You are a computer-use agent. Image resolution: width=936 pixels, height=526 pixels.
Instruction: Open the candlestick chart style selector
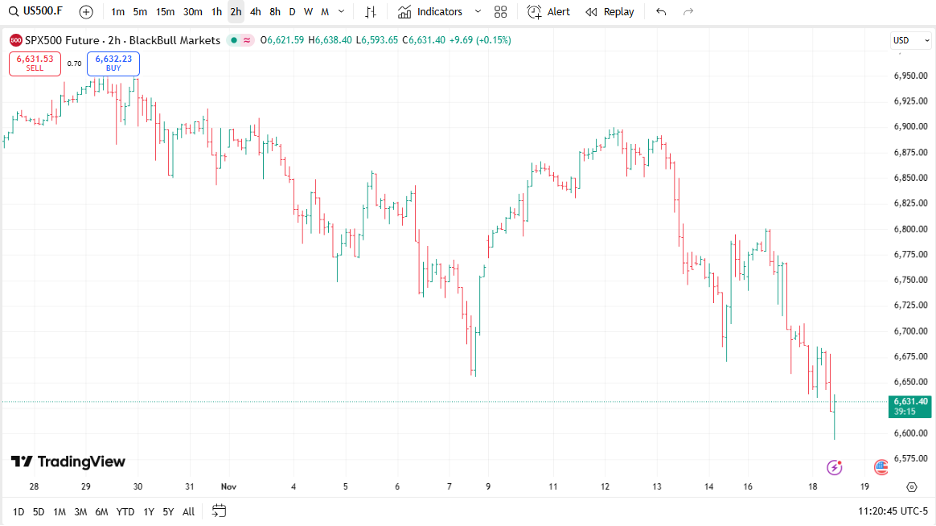click(370, 12)
